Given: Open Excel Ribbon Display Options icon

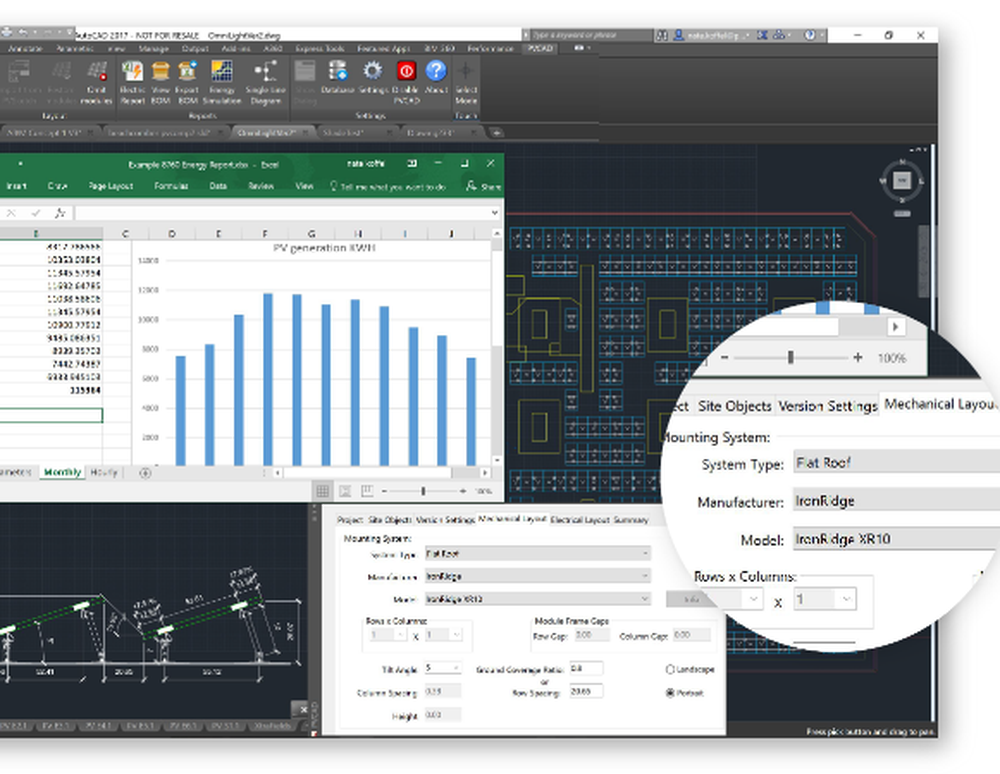Looking at the screenshot, I should [x=413, y=164].
